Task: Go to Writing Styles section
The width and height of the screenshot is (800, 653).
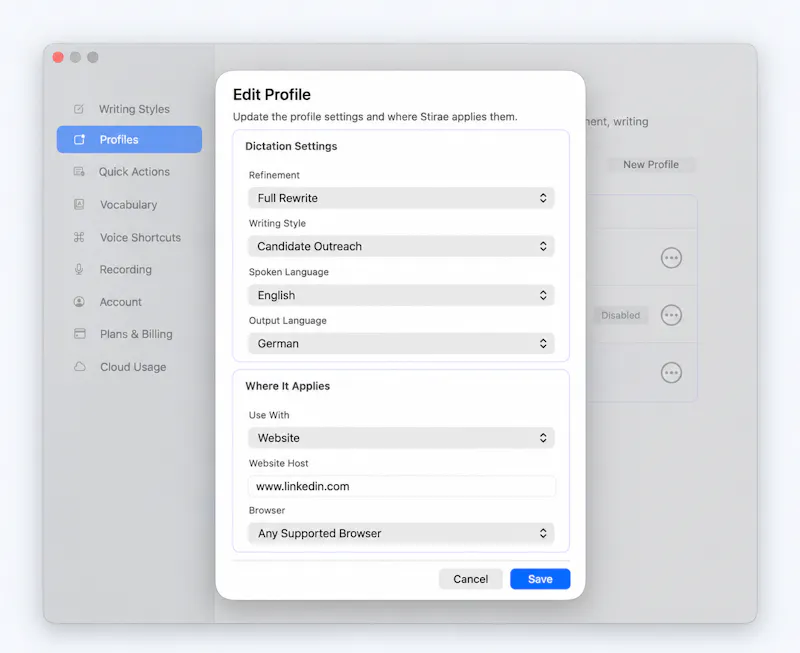Action: 130,109
